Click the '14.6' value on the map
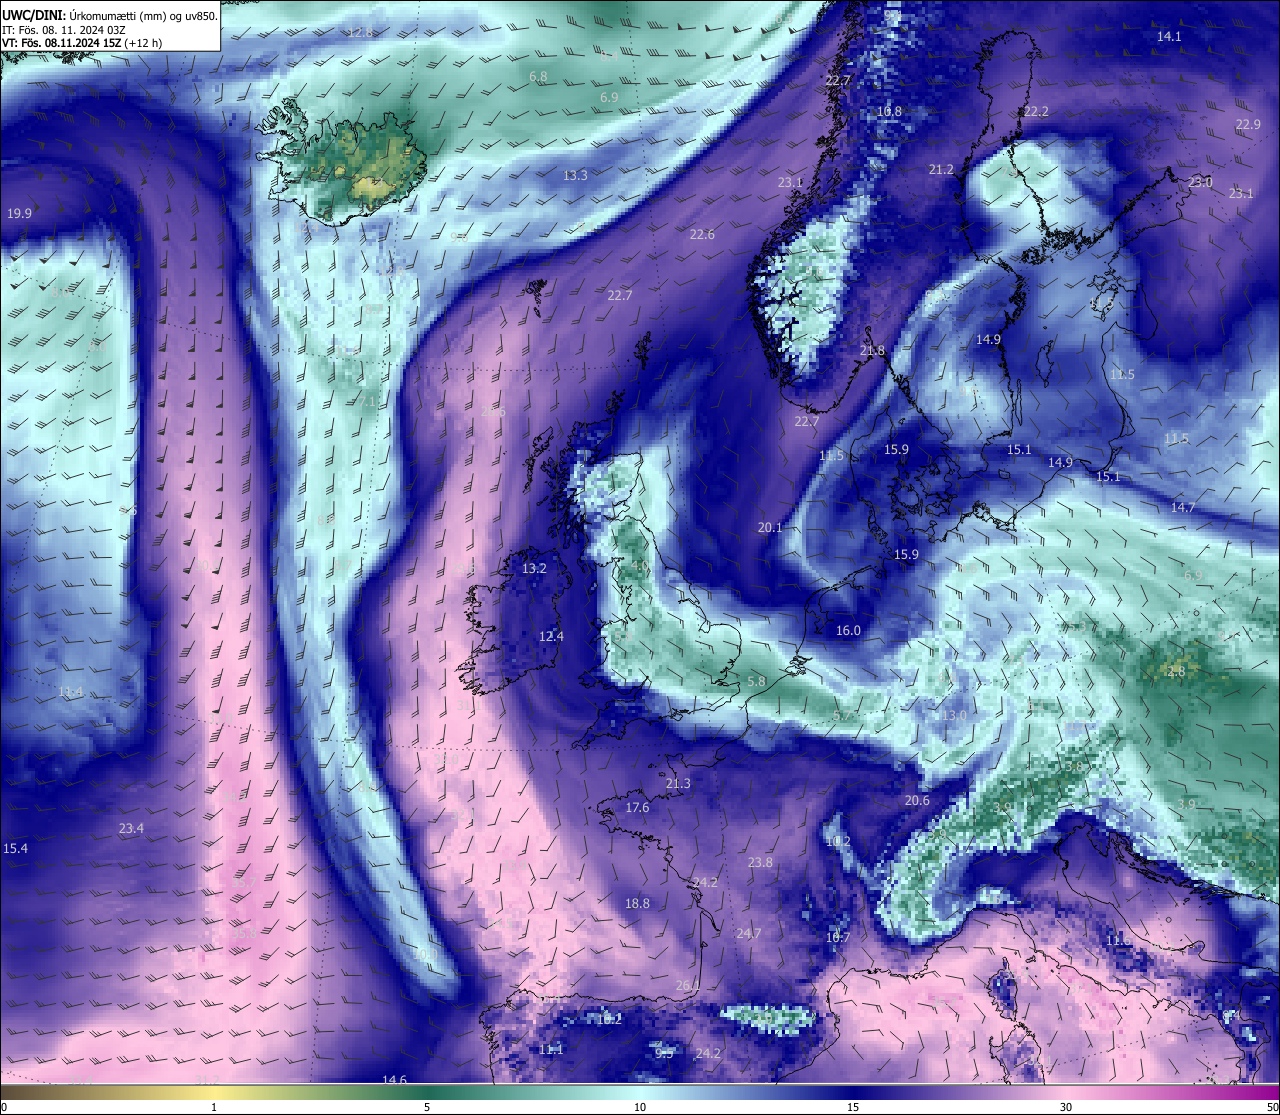The image size is (1280, 1115). coord(395,1080)
